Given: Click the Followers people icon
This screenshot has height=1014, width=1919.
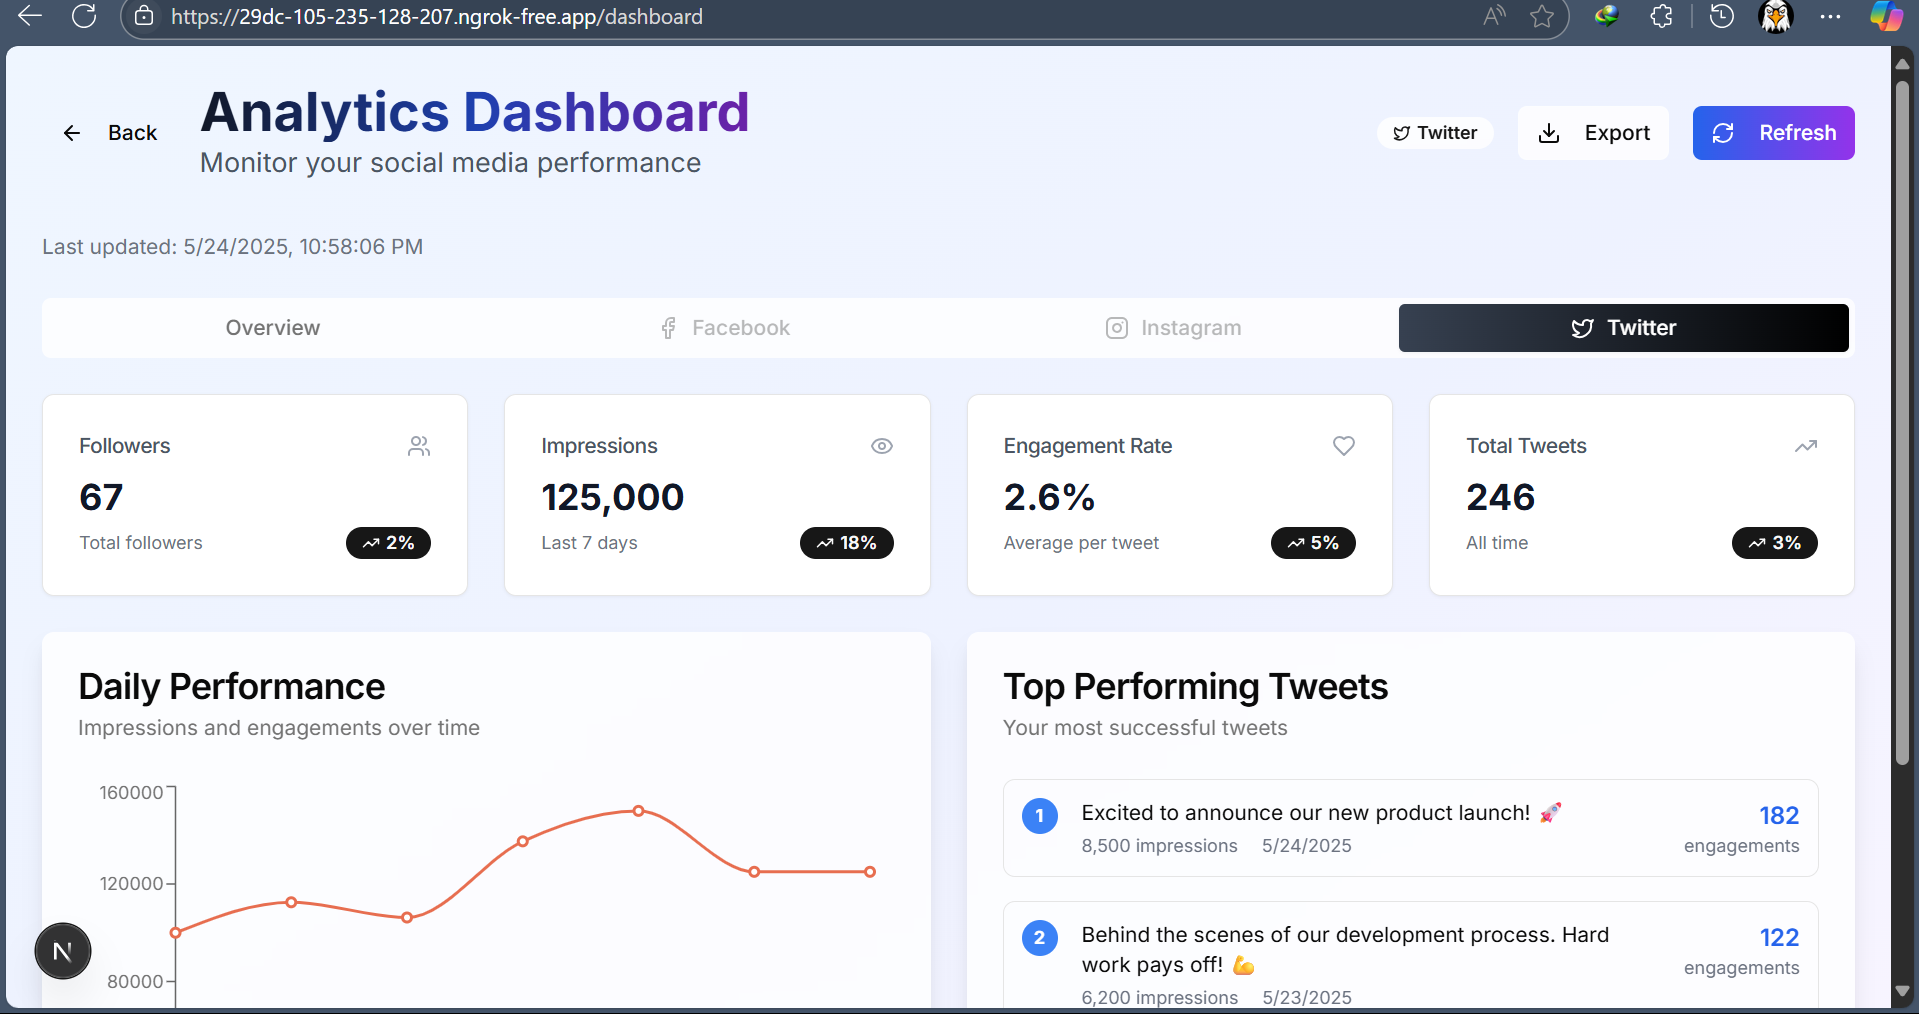Looking at the screenshot, I should point(418,446).
